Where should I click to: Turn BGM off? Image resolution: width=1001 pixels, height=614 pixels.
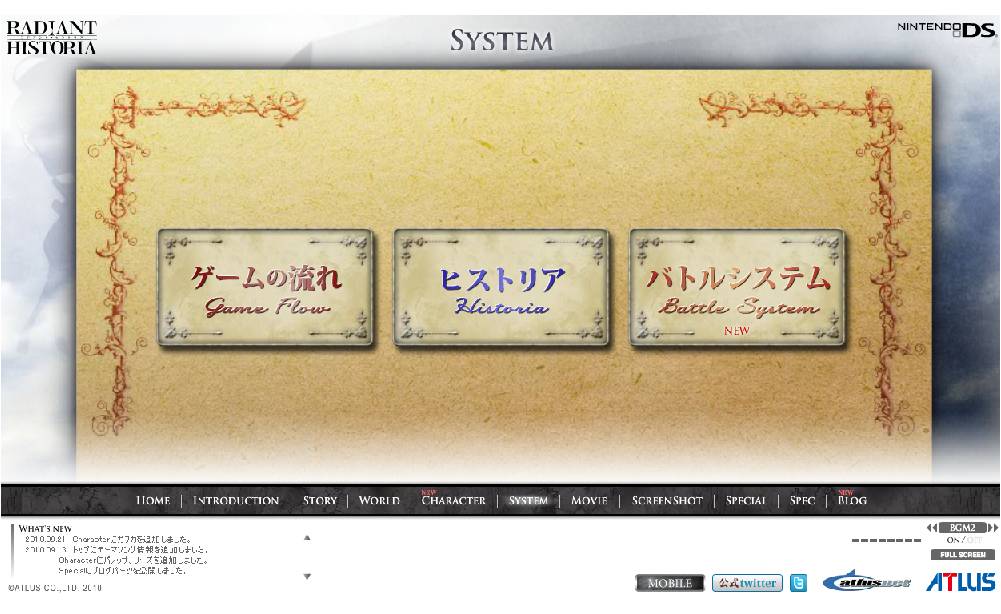973,540
